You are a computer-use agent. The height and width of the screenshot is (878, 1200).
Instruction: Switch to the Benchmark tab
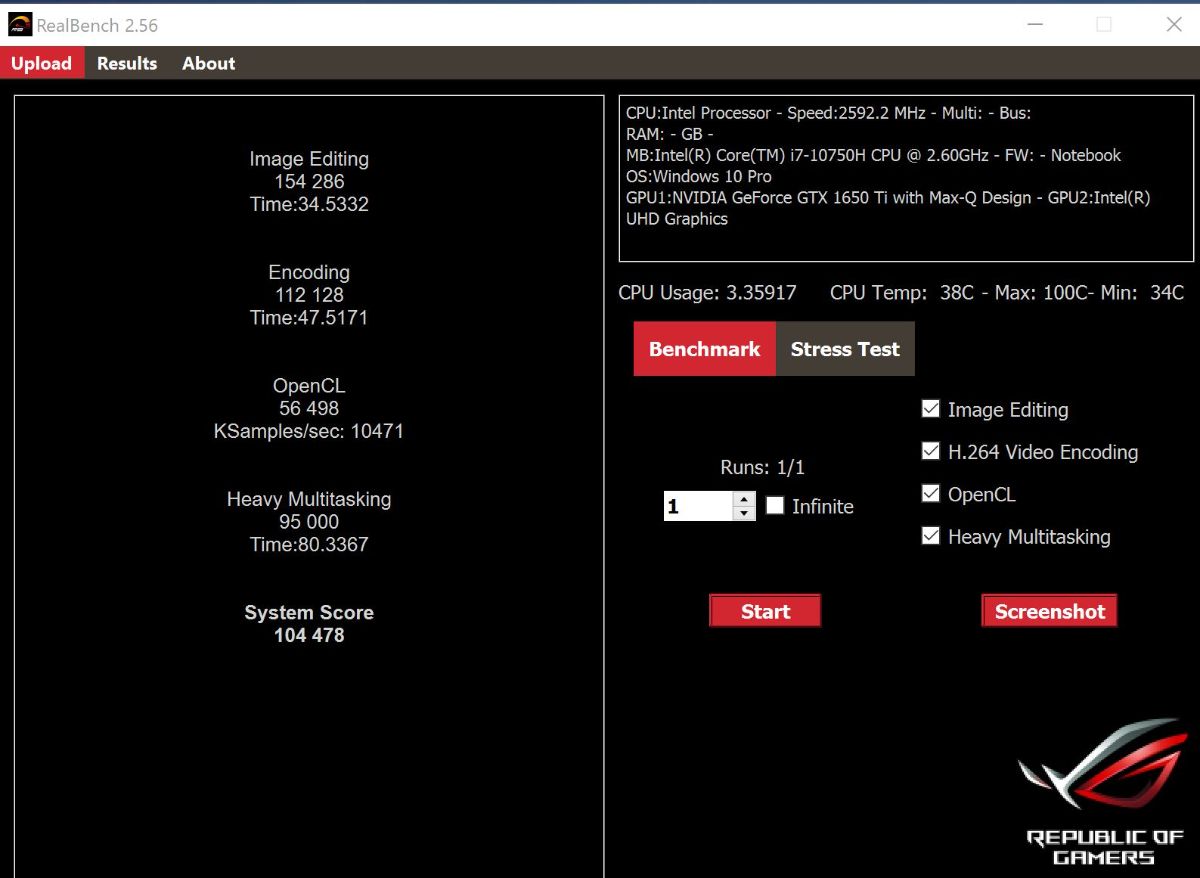(704, 349)
